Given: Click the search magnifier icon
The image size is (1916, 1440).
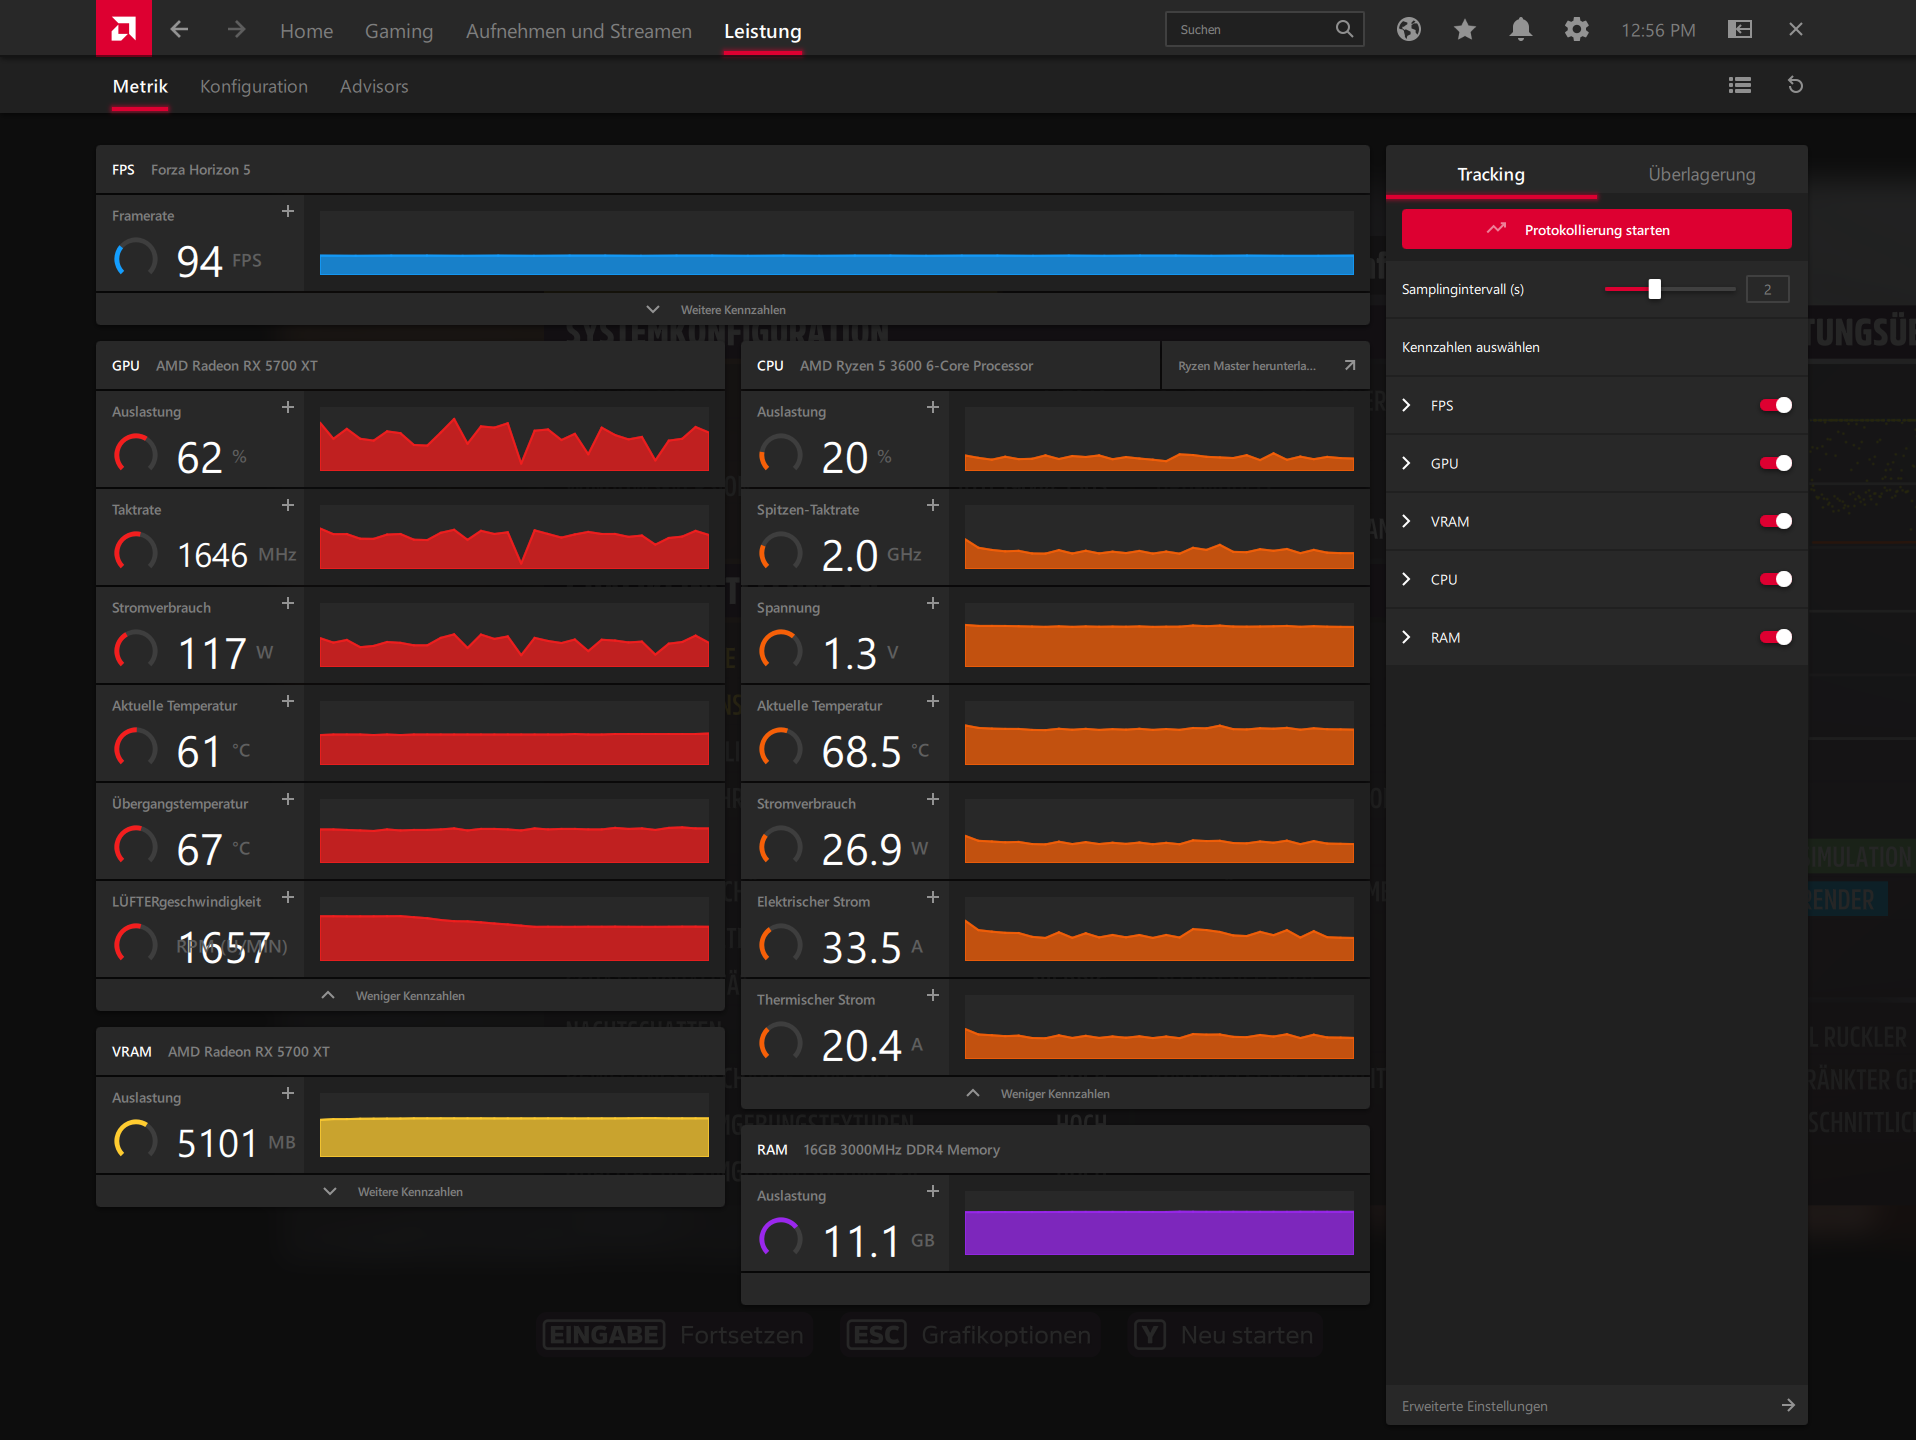Looking at the screenshot, I should point(1344,29).
